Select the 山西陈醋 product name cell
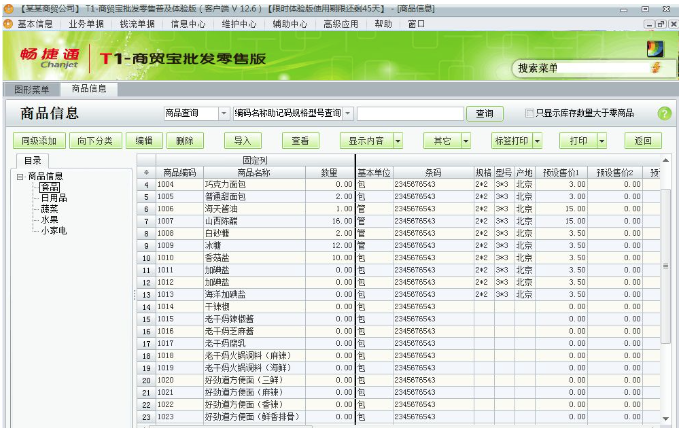This screenshot has height=428, width=680. pos(254,221)
